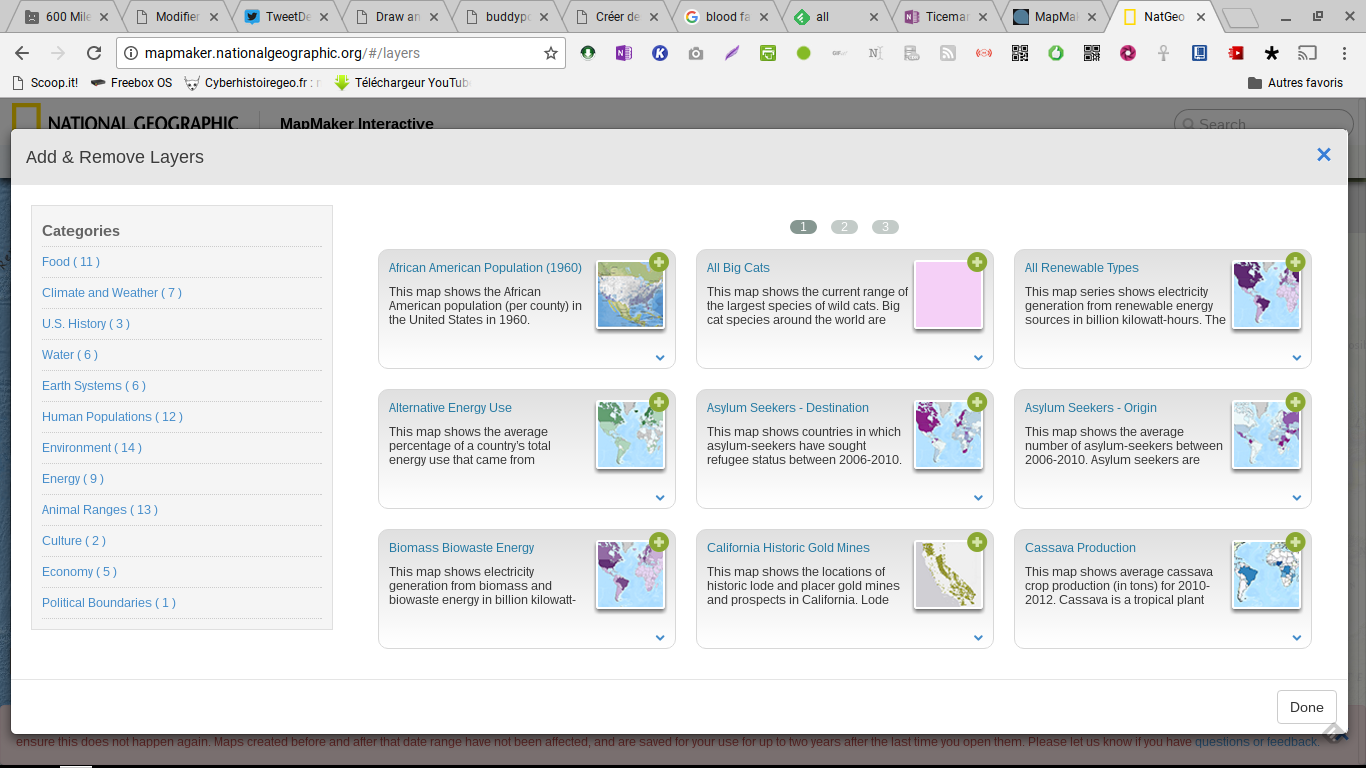The width and height of the screenshot is (1366, 768).
Task: Expand the California Historic Gold Mines description
Action: 978,638
